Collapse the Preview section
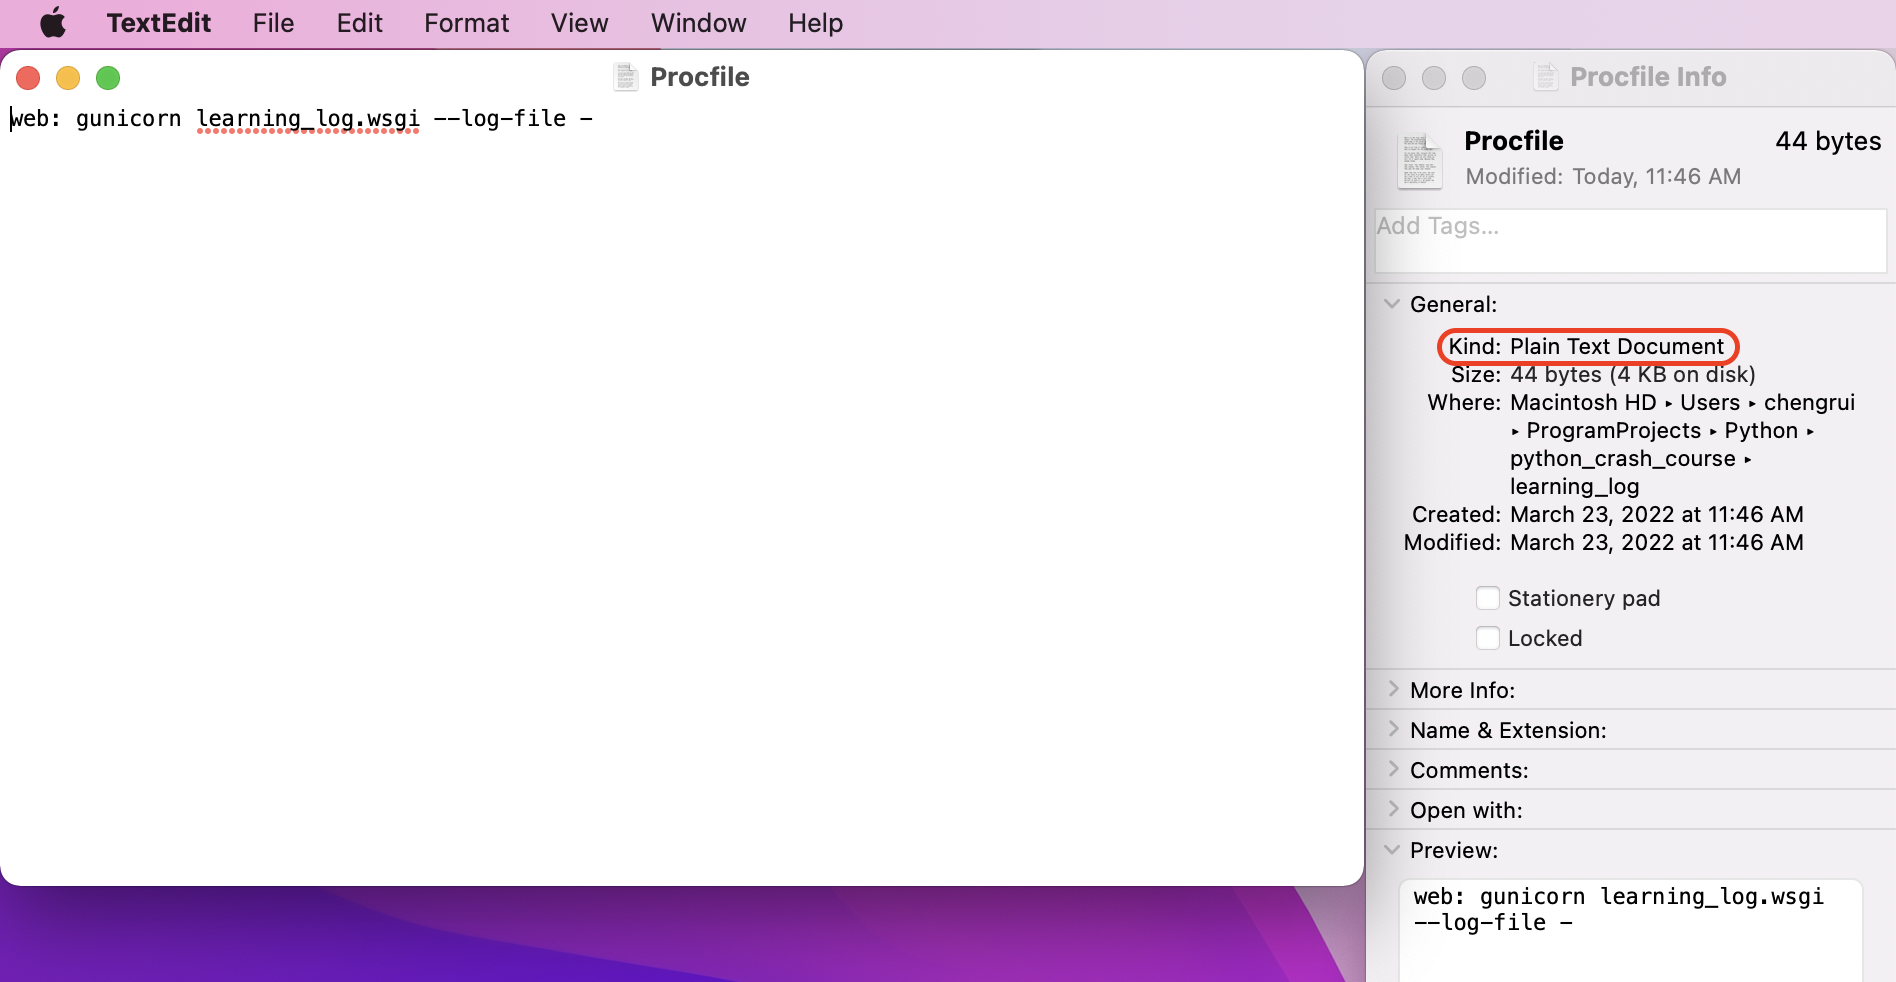 click(x=1392, y=850)
